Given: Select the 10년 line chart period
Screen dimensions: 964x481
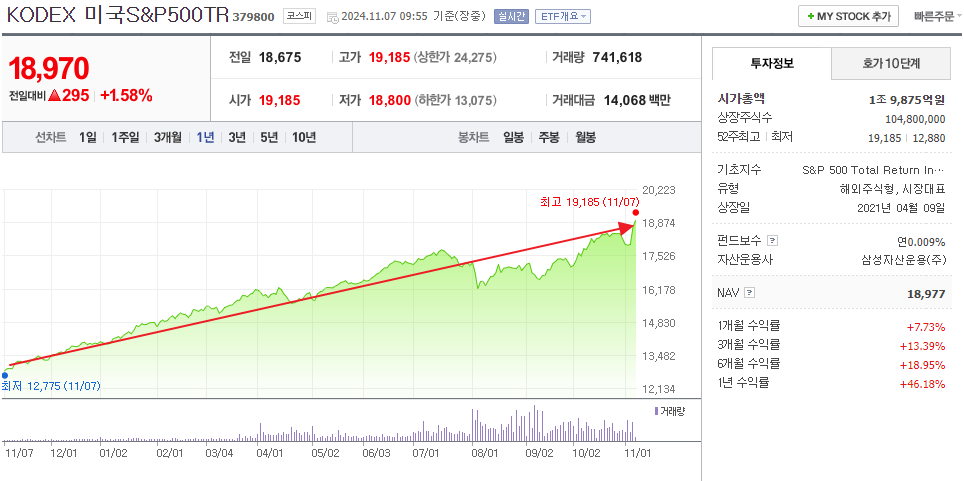Looking at the screenshot, I should pyautogui.click(x=304, y=137).
